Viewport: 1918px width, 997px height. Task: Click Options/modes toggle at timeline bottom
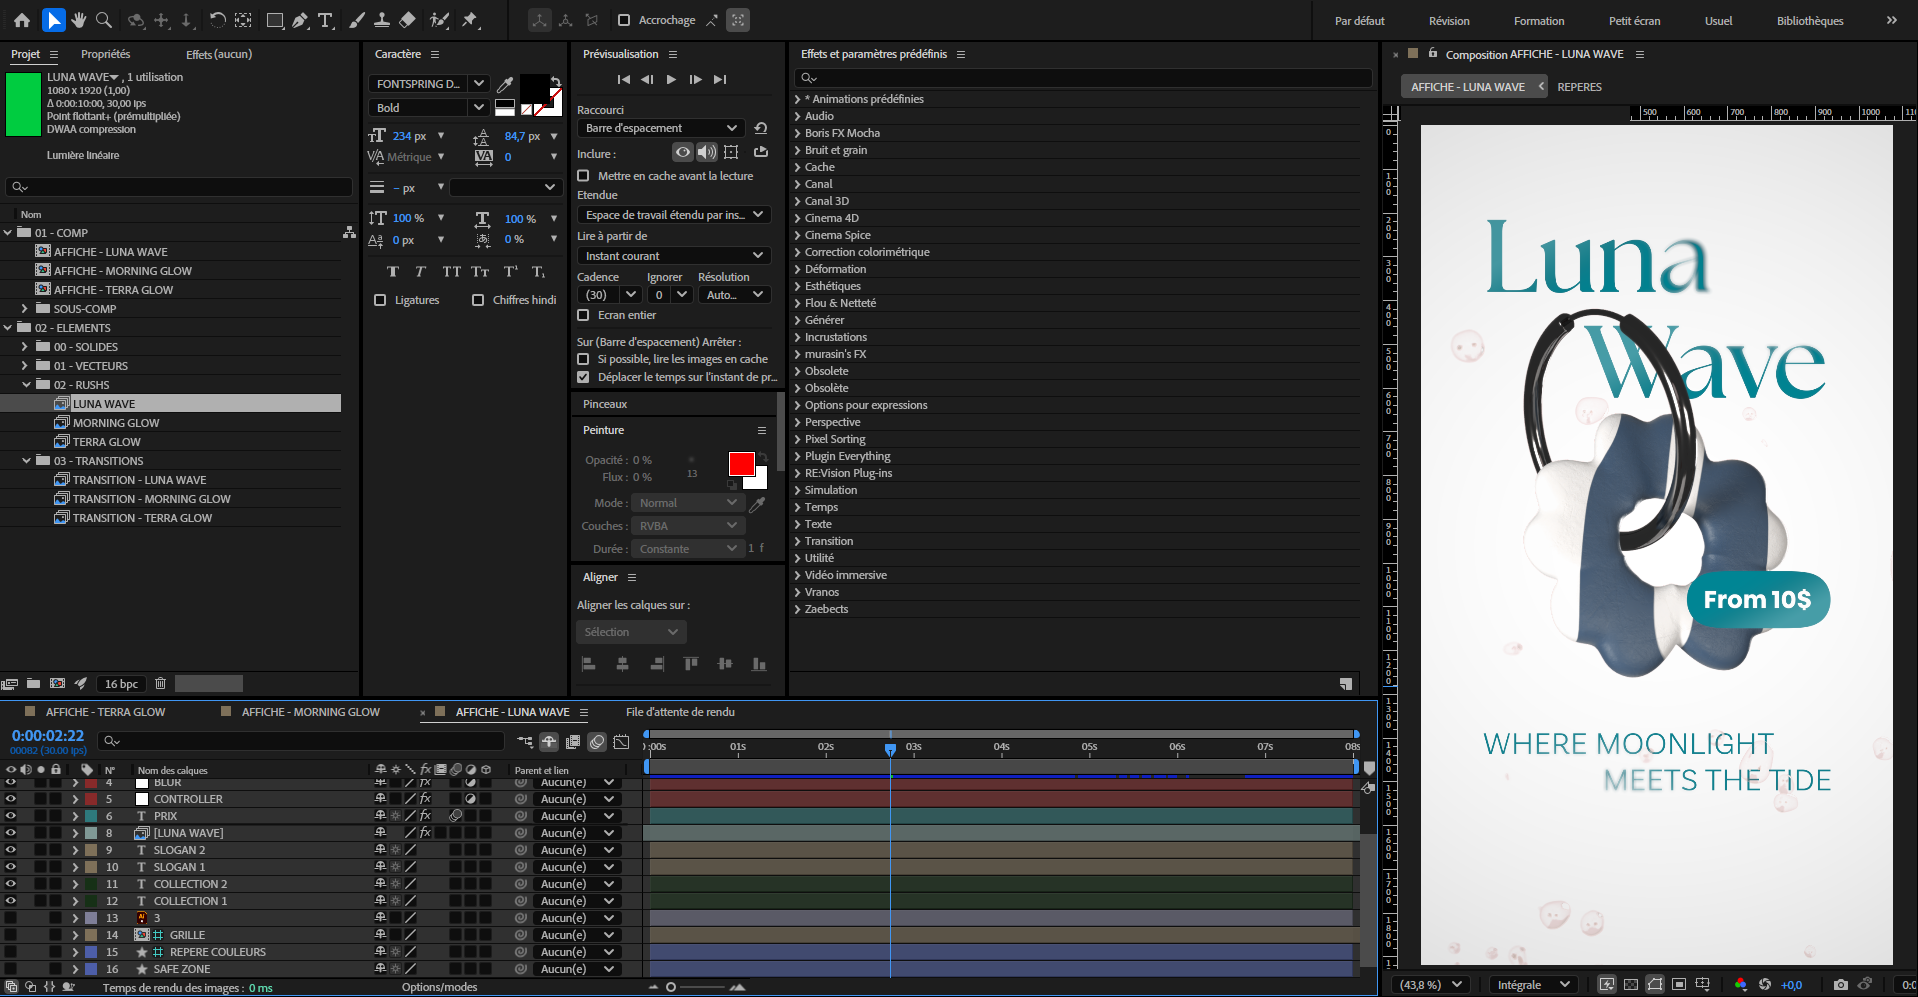click(439, 987)
